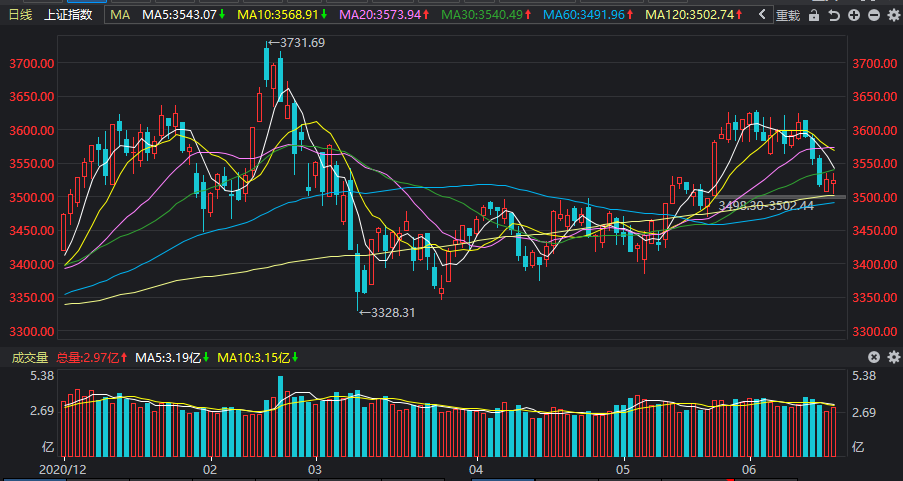Viewport: 903px width, 481px height.
Task: Click the 上证指数 index name
Action: pyautogui.click(x=69, y=15)
